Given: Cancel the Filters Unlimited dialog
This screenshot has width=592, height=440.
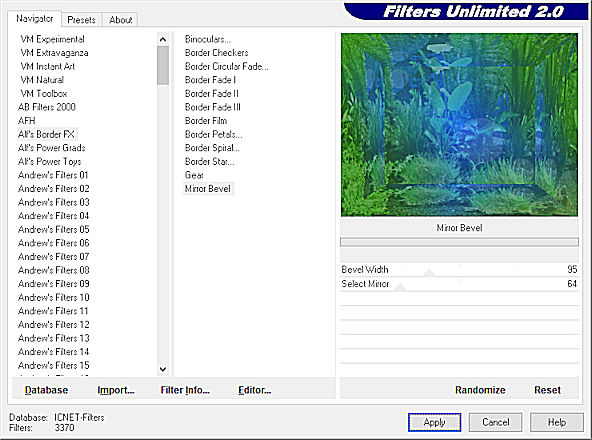Looking at the screenshot, I should (x=495, y=422).
